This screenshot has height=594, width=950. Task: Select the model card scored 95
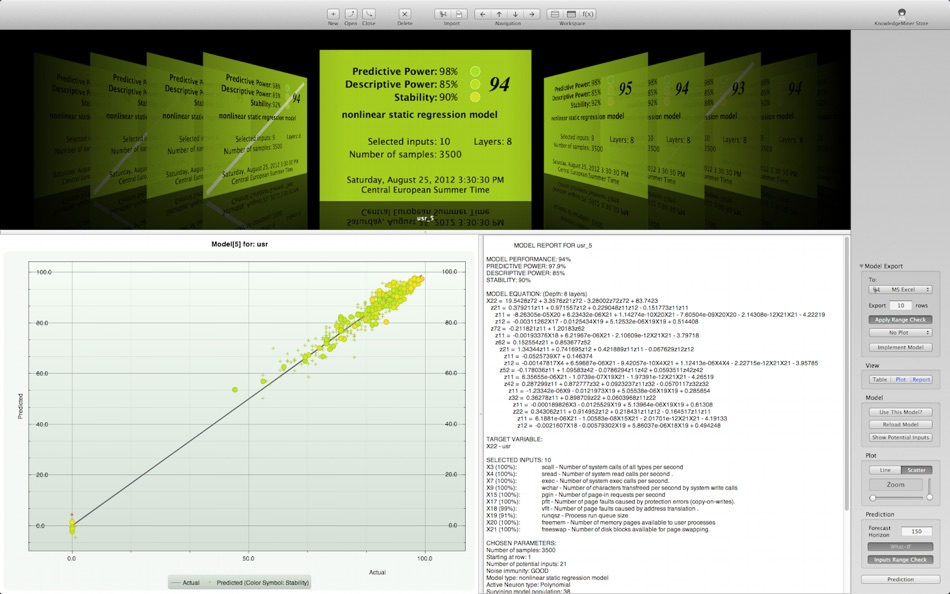click(595, 127)
